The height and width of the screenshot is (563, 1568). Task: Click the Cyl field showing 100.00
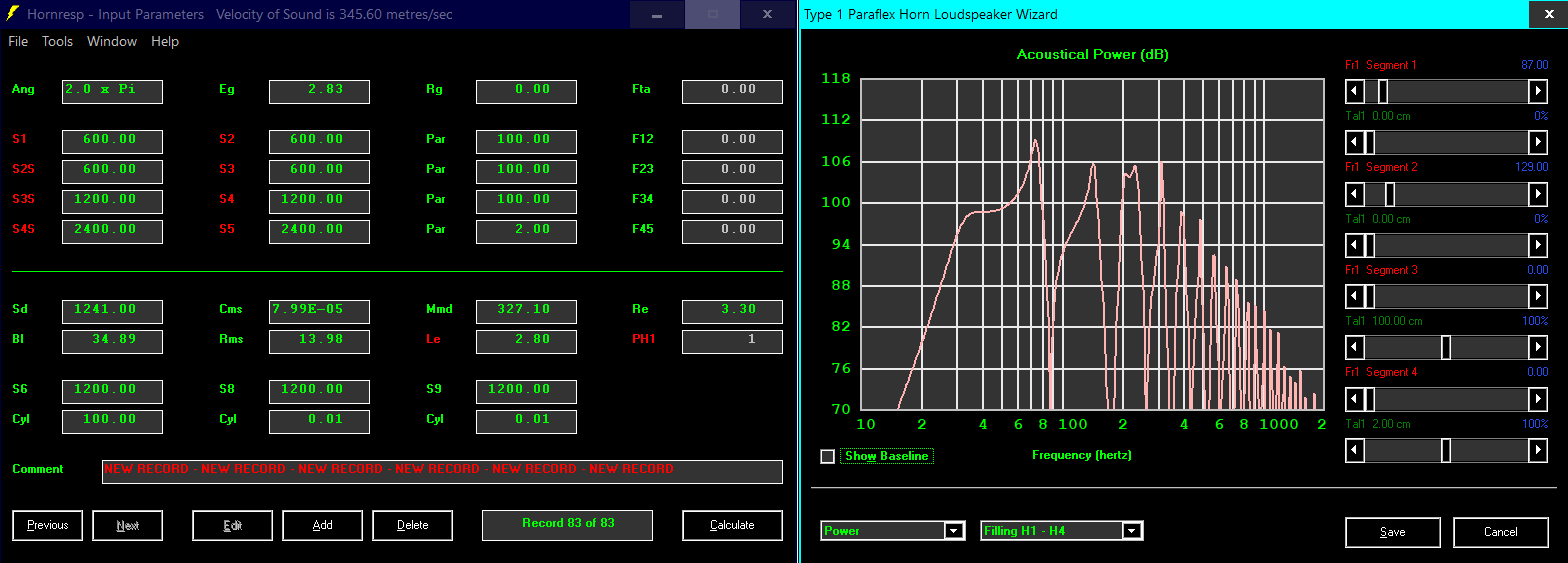coord(112,422)
